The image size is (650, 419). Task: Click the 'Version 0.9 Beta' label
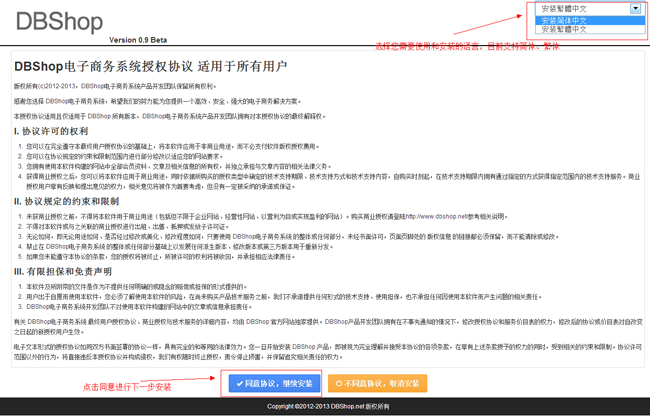[x=138, y=40]
